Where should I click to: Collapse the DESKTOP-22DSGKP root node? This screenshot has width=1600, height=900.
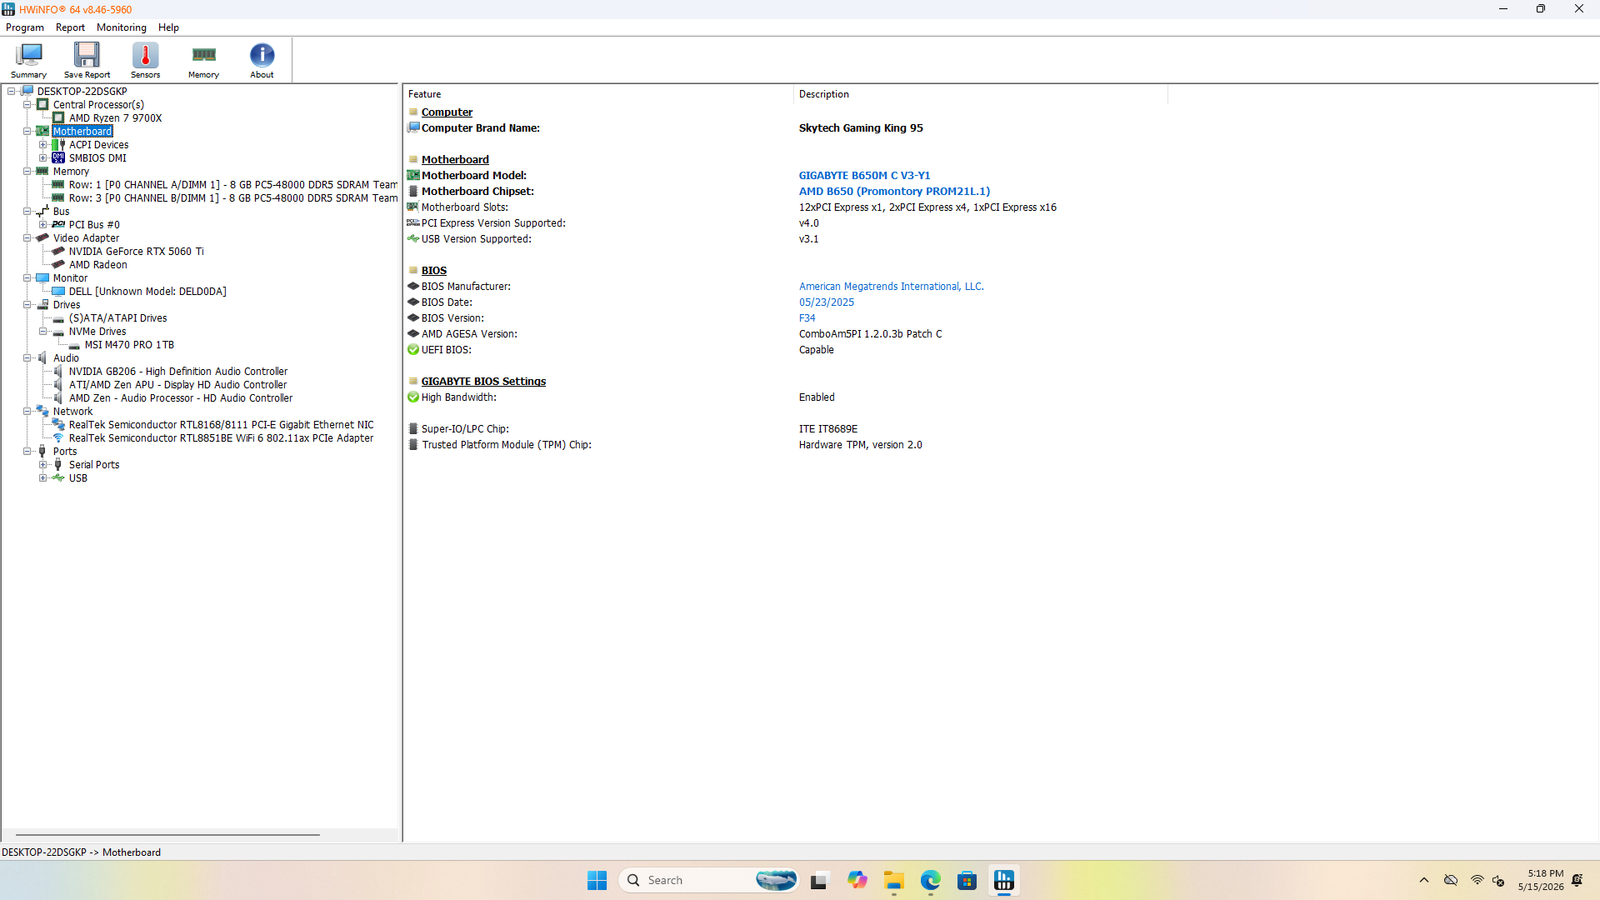point(12,91)
